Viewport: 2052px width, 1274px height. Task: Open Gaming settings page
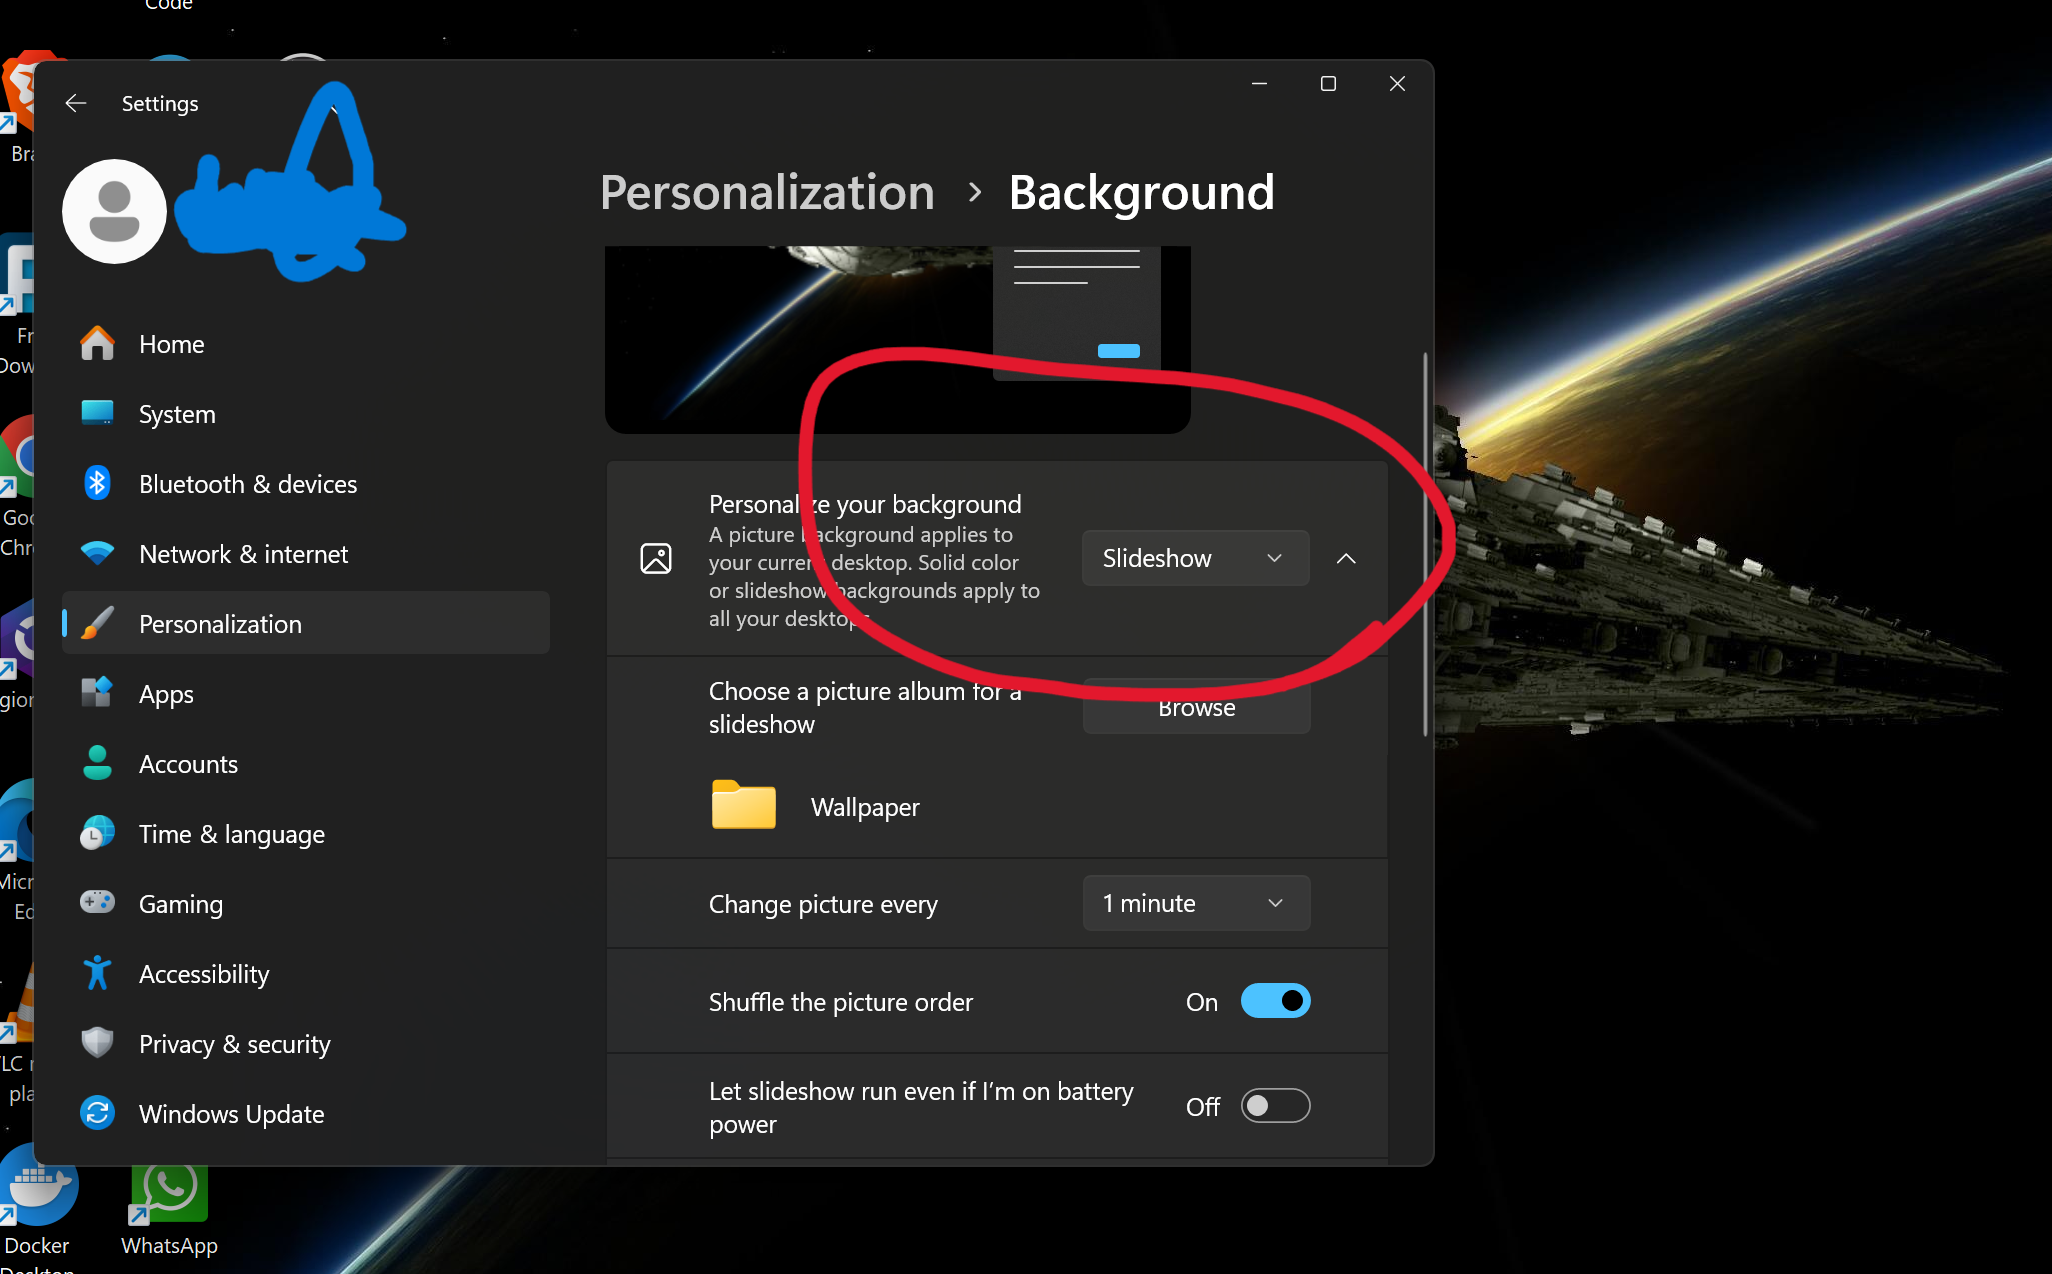[x=306, y=904]
